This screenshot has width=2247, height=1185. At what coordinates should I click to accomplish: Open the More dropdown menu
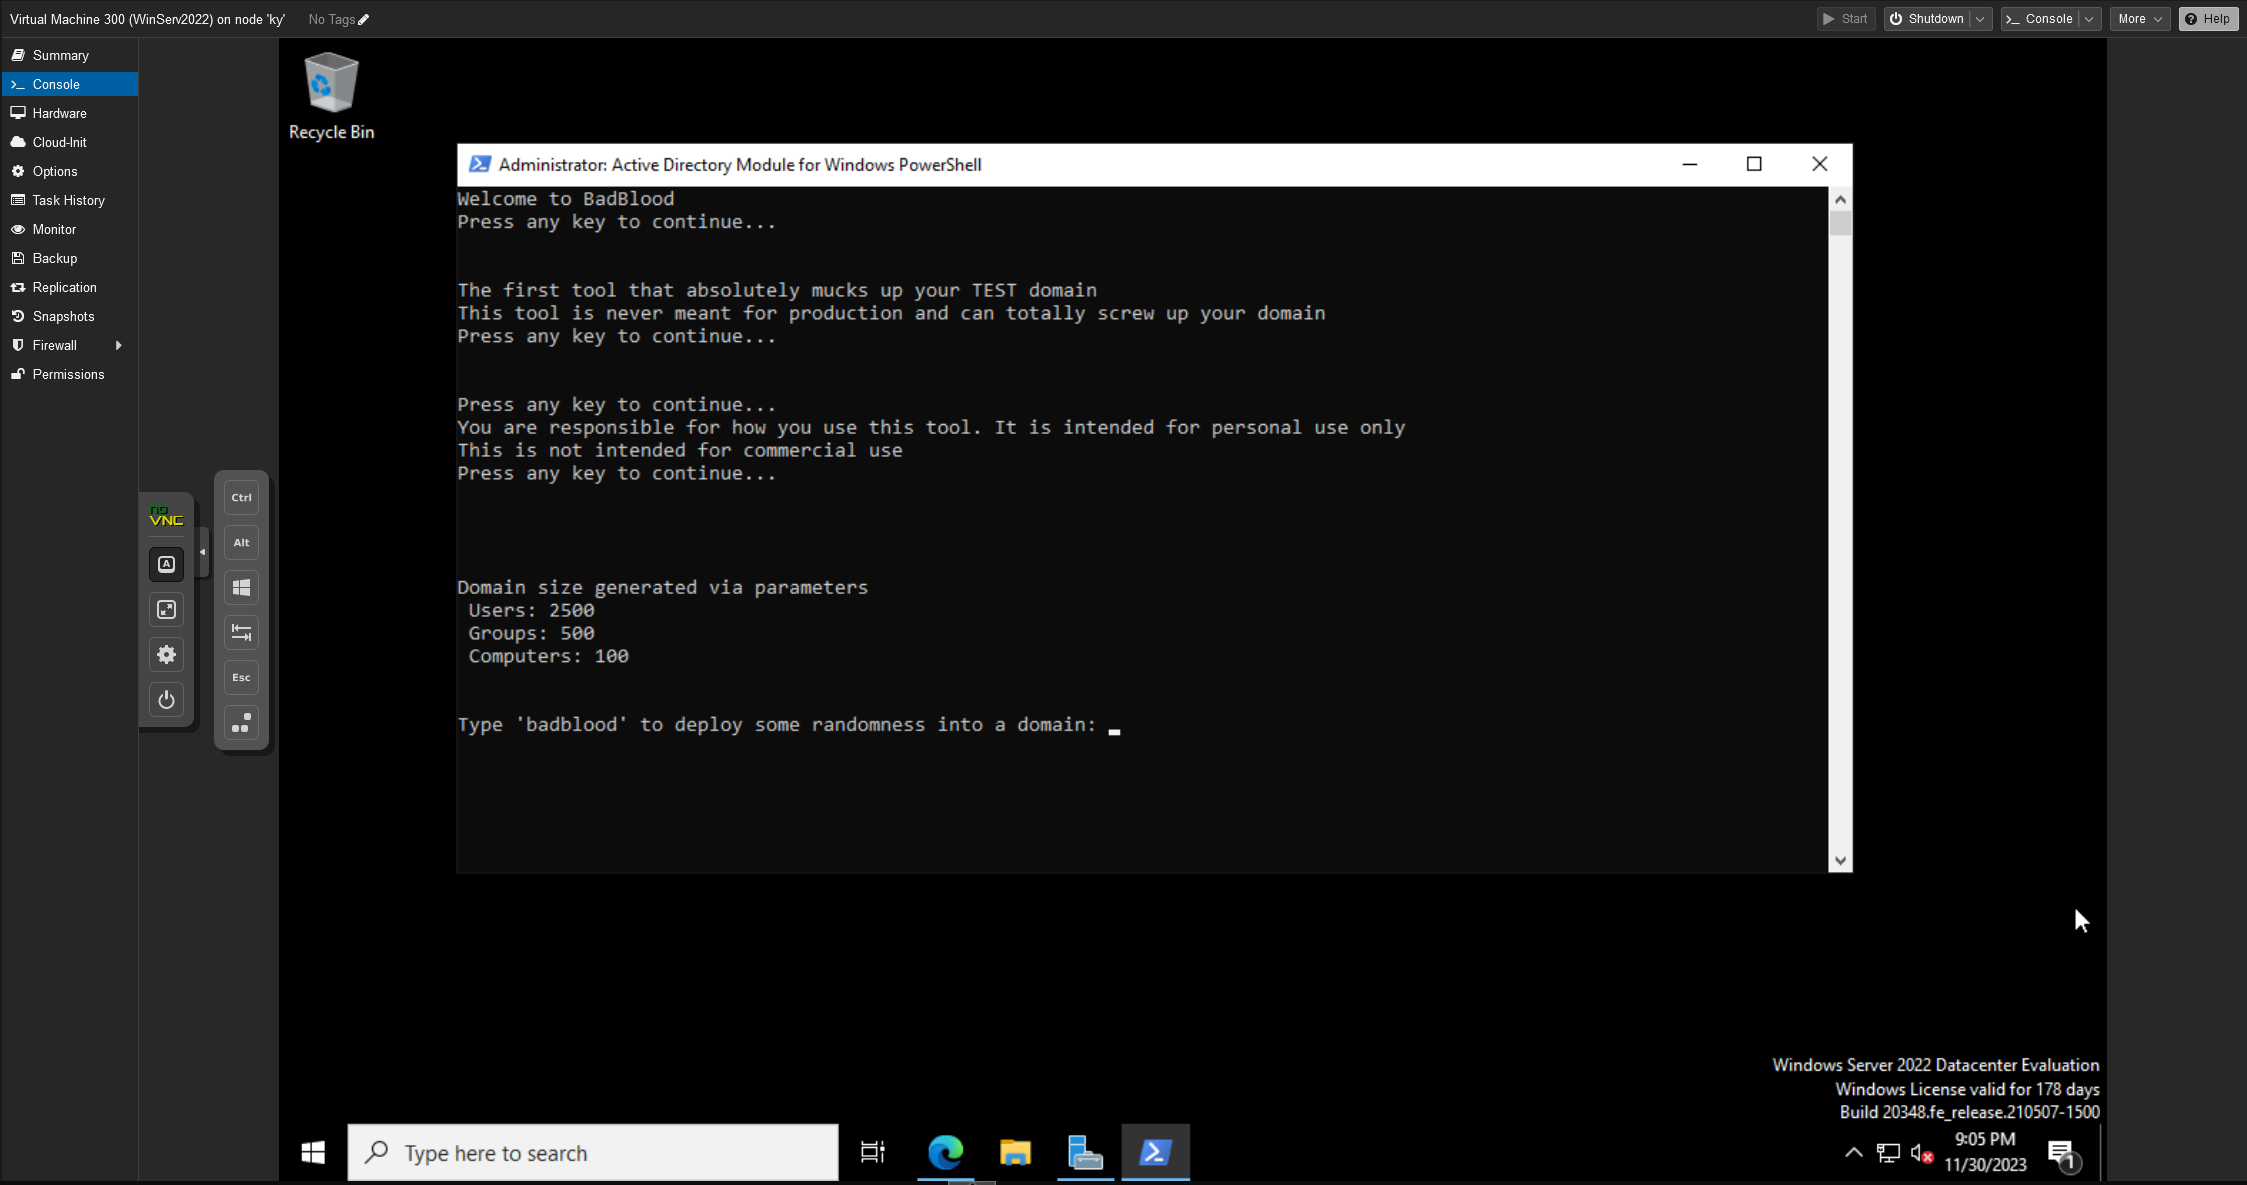[x=2139, y=19]
